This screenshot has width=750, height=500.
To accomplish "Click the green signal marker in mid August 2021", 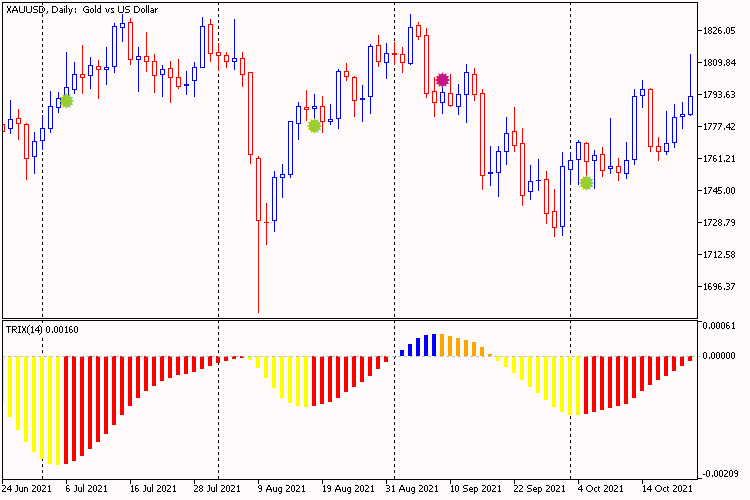I will (314, 126).
